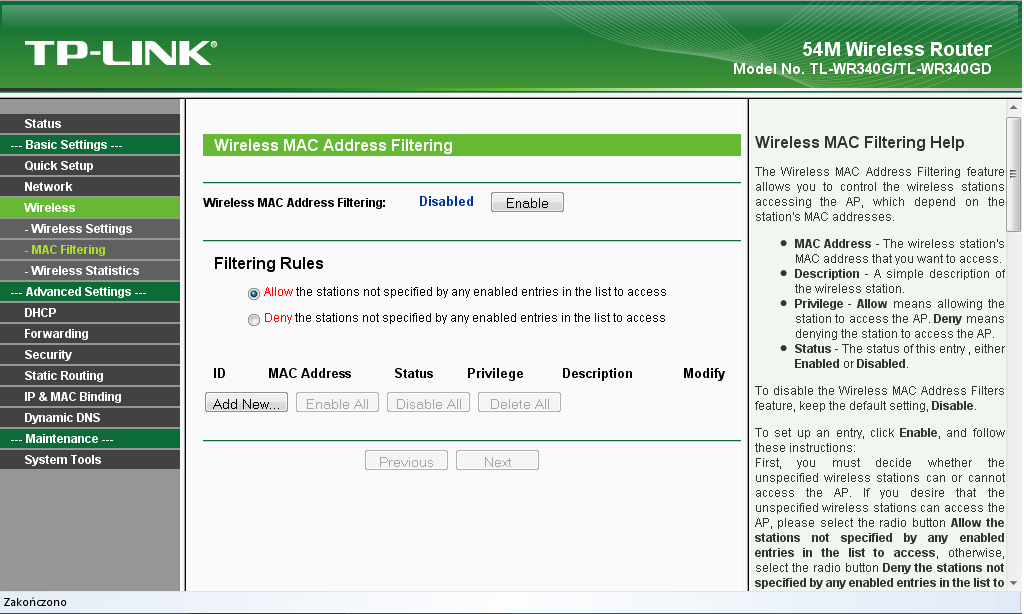Select Deny unspecified stations radio button
Screen dimensions: 1024x614
pos(254,320)
